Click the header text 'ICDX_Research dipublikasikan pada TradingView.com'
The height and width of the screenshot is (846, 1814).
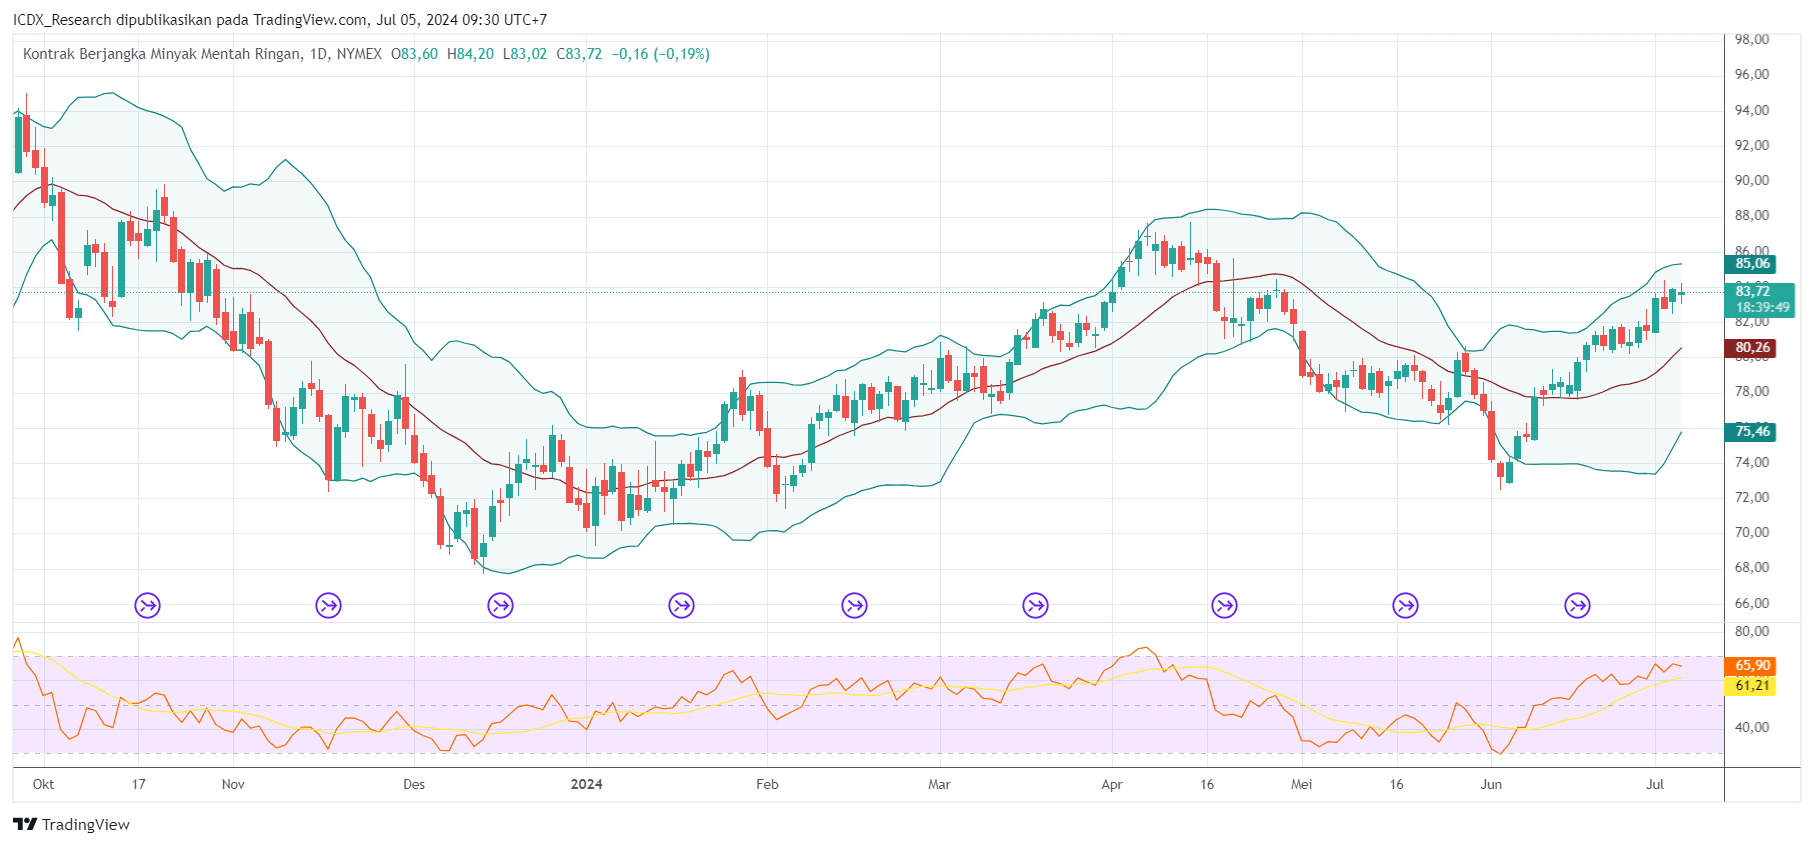(x=190, y=20)
